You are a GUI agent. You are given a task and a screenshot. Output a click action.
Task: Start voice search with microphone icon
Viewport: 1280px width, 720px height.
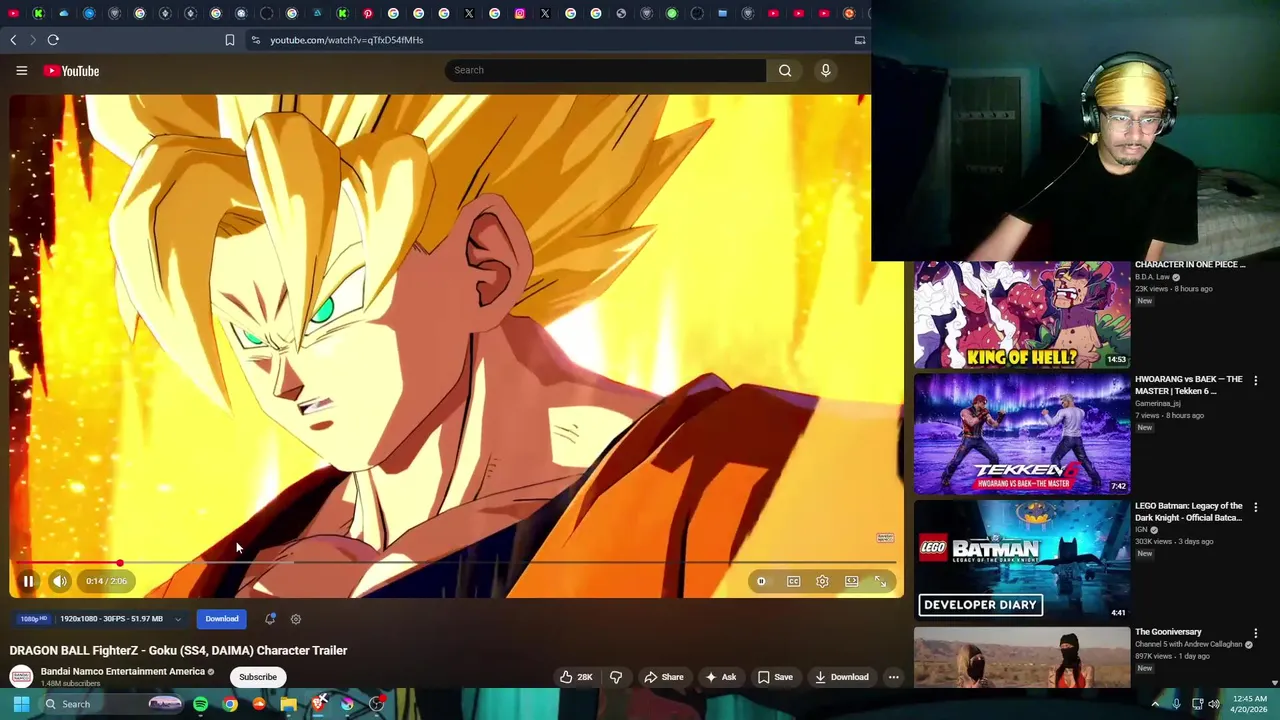[825, 70]
